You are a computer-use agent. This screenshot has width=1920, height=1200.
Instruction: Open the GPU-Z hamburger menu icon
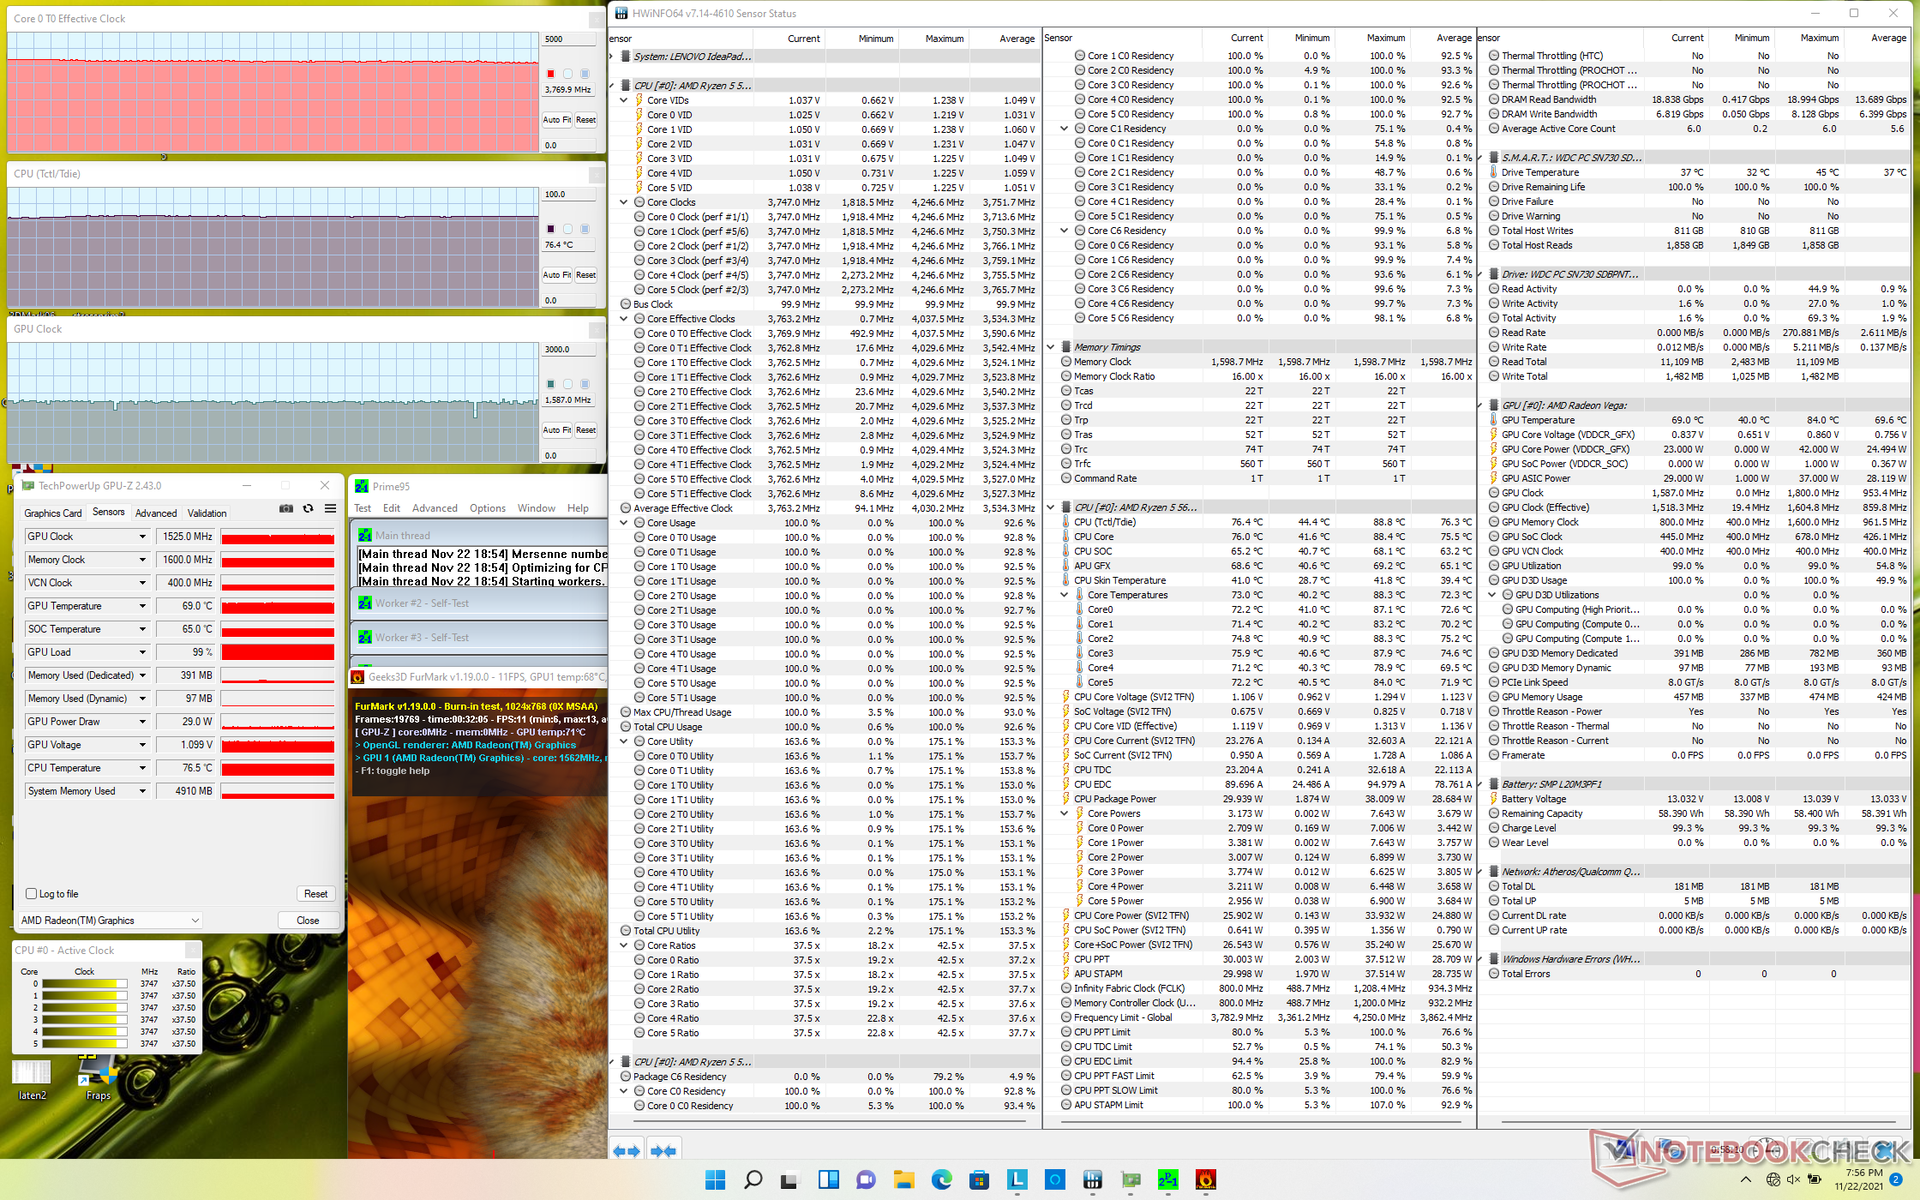click(330, 509)
